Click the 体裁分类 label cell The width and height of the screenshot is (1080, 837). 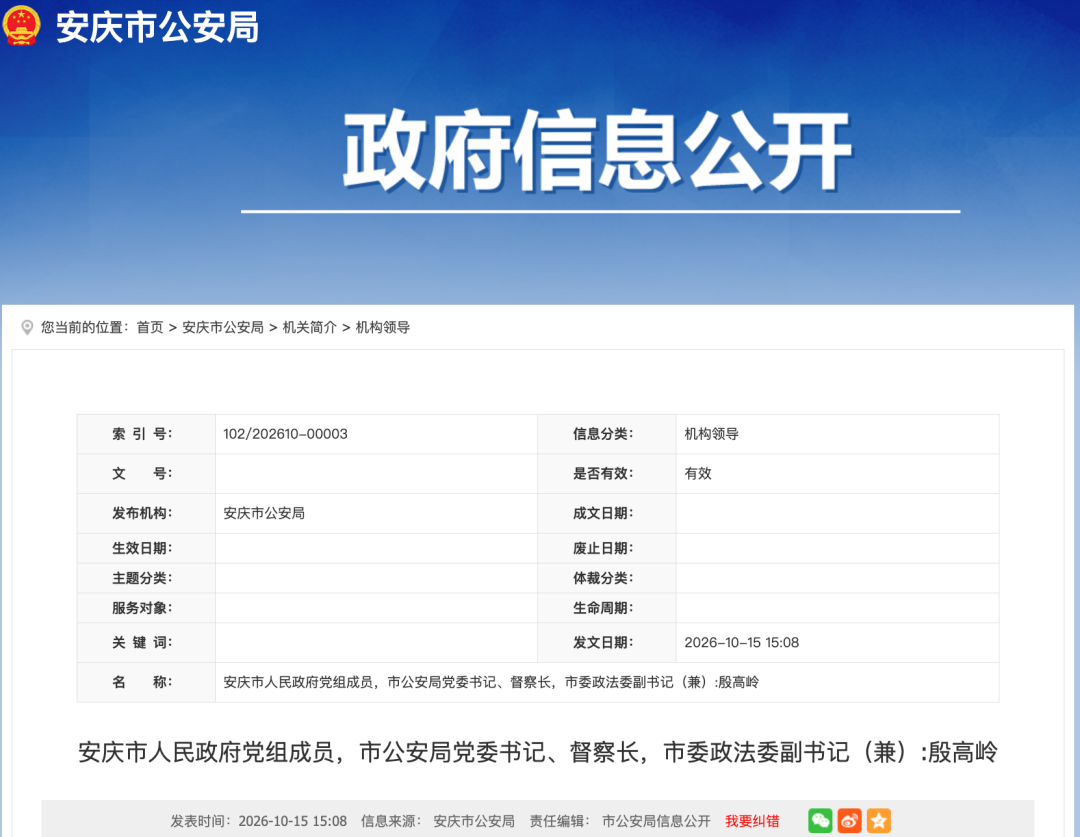pyautogui.click(x=607, y=578)
